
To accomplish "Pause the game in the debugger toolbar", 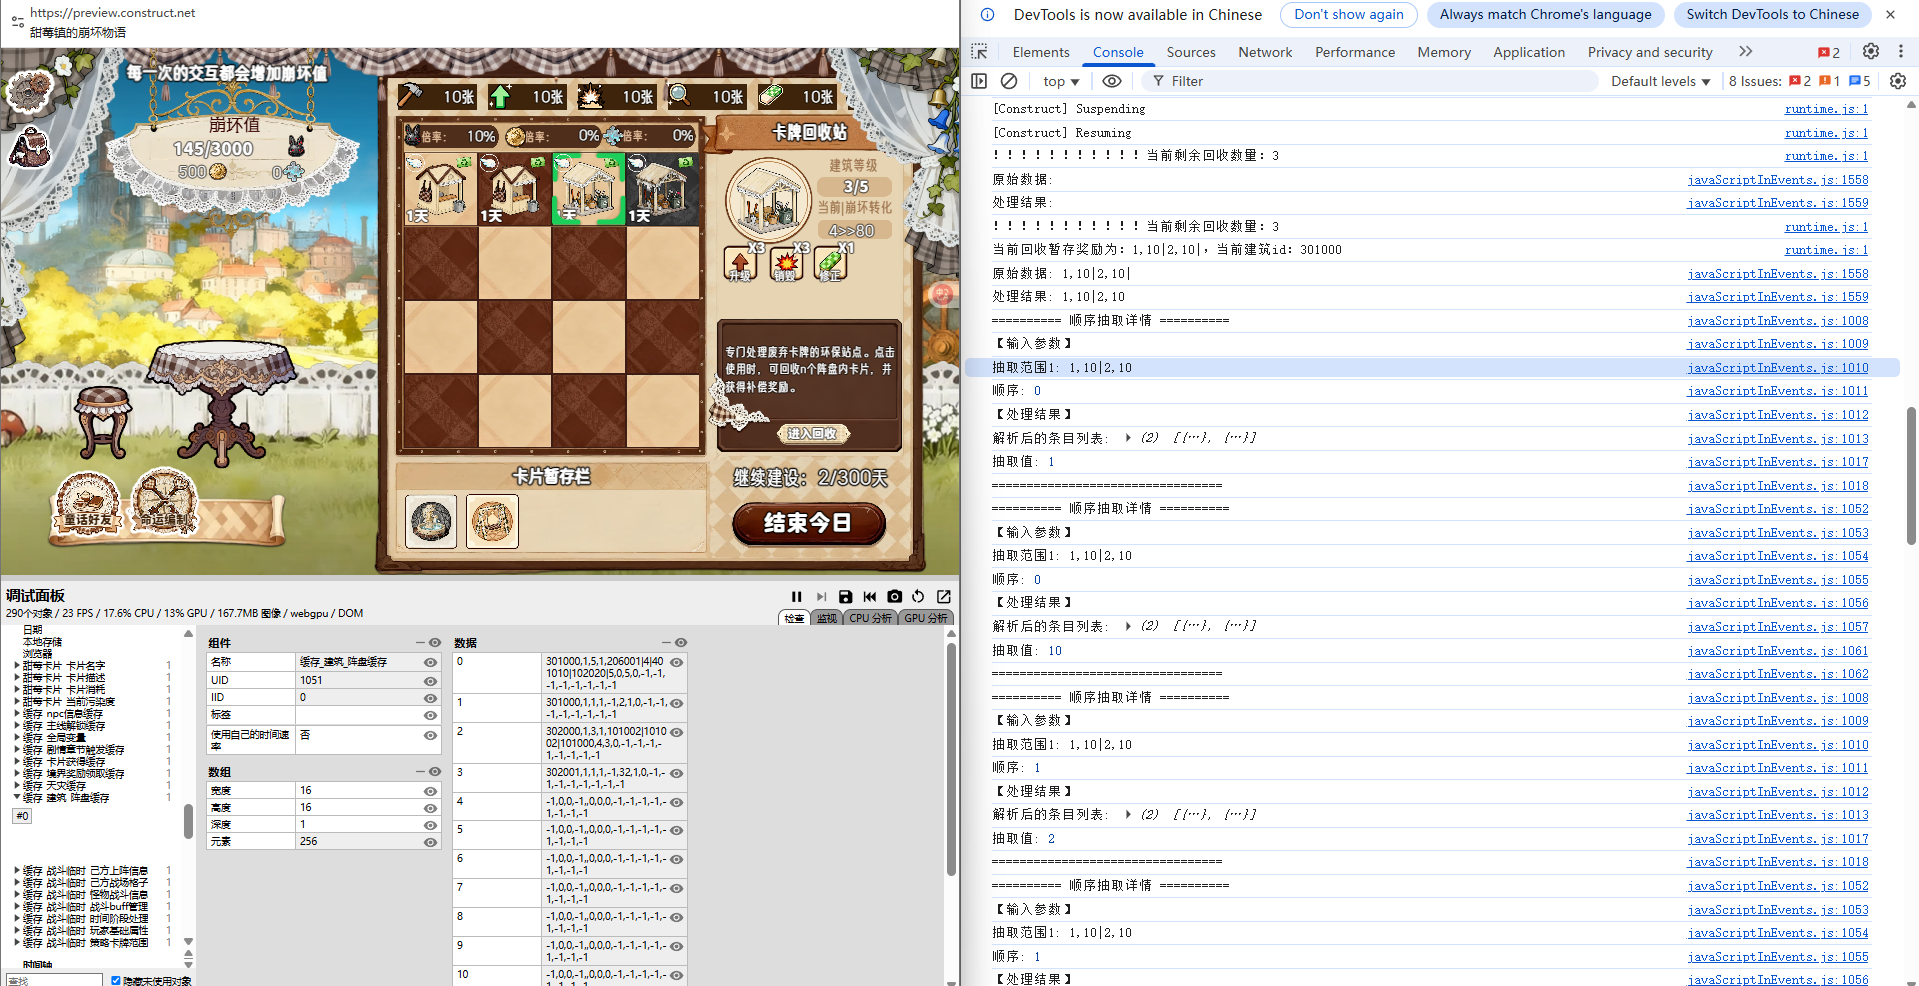I will tap(796, 597).
